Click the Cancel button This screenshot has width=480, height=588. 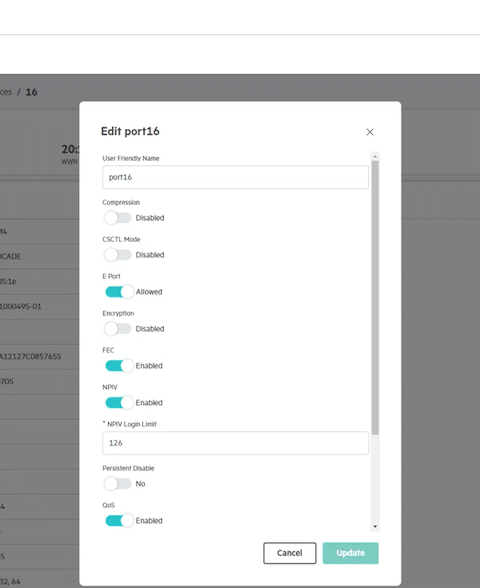(290, 553)
